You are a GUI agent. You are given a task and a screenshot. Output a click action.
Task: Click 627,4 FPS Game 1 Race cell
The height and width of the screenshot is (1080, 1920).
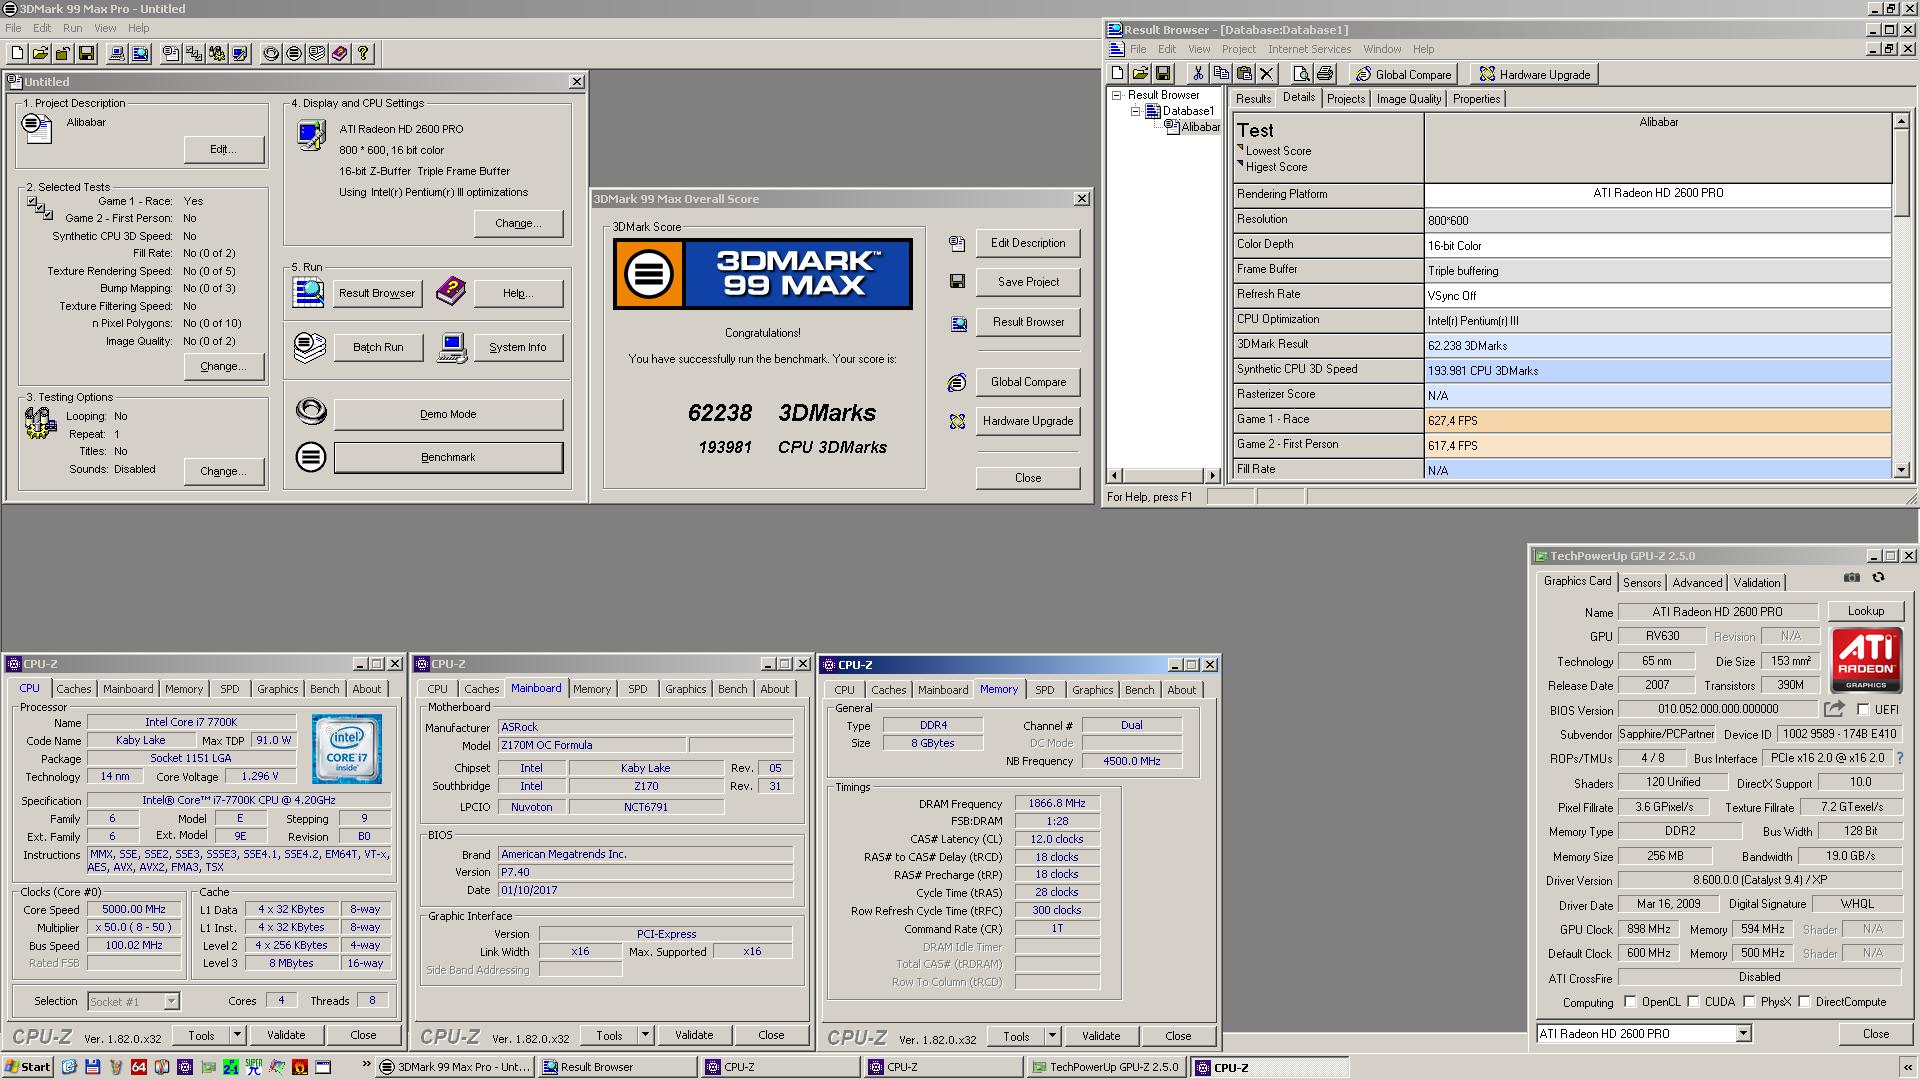[1658, 421]
